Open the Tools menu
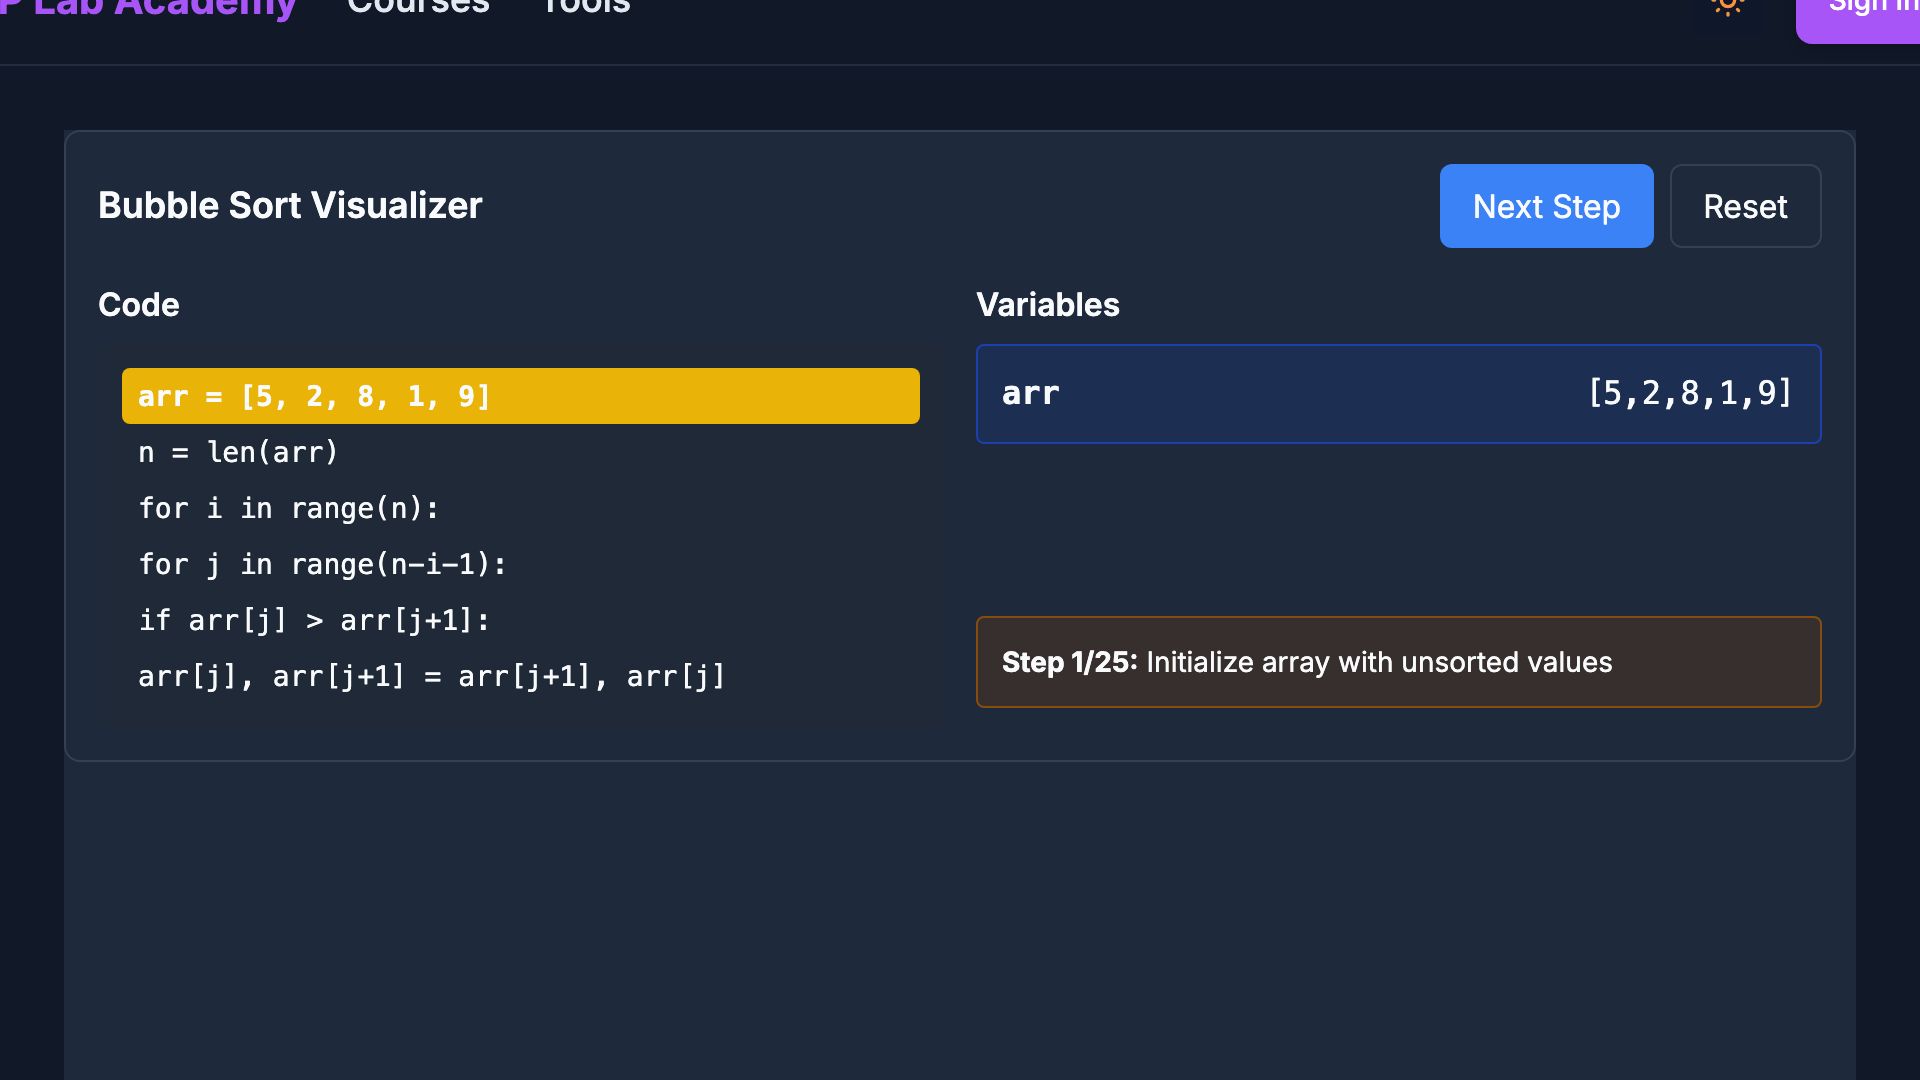Viewport: 1920px width, 1080px height. (x=585, y=6)
